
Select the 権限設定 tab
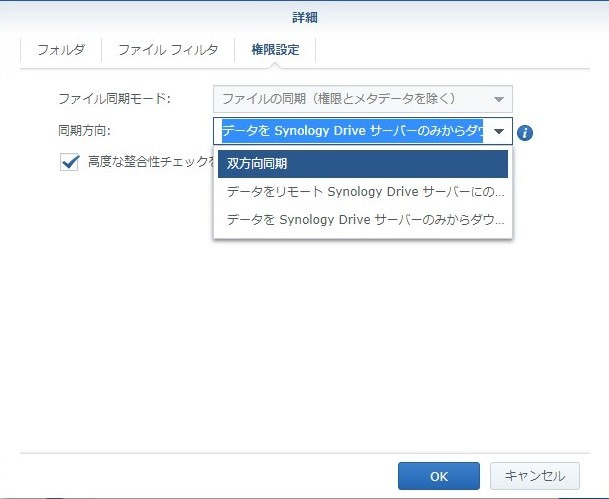tap(274, 49)
